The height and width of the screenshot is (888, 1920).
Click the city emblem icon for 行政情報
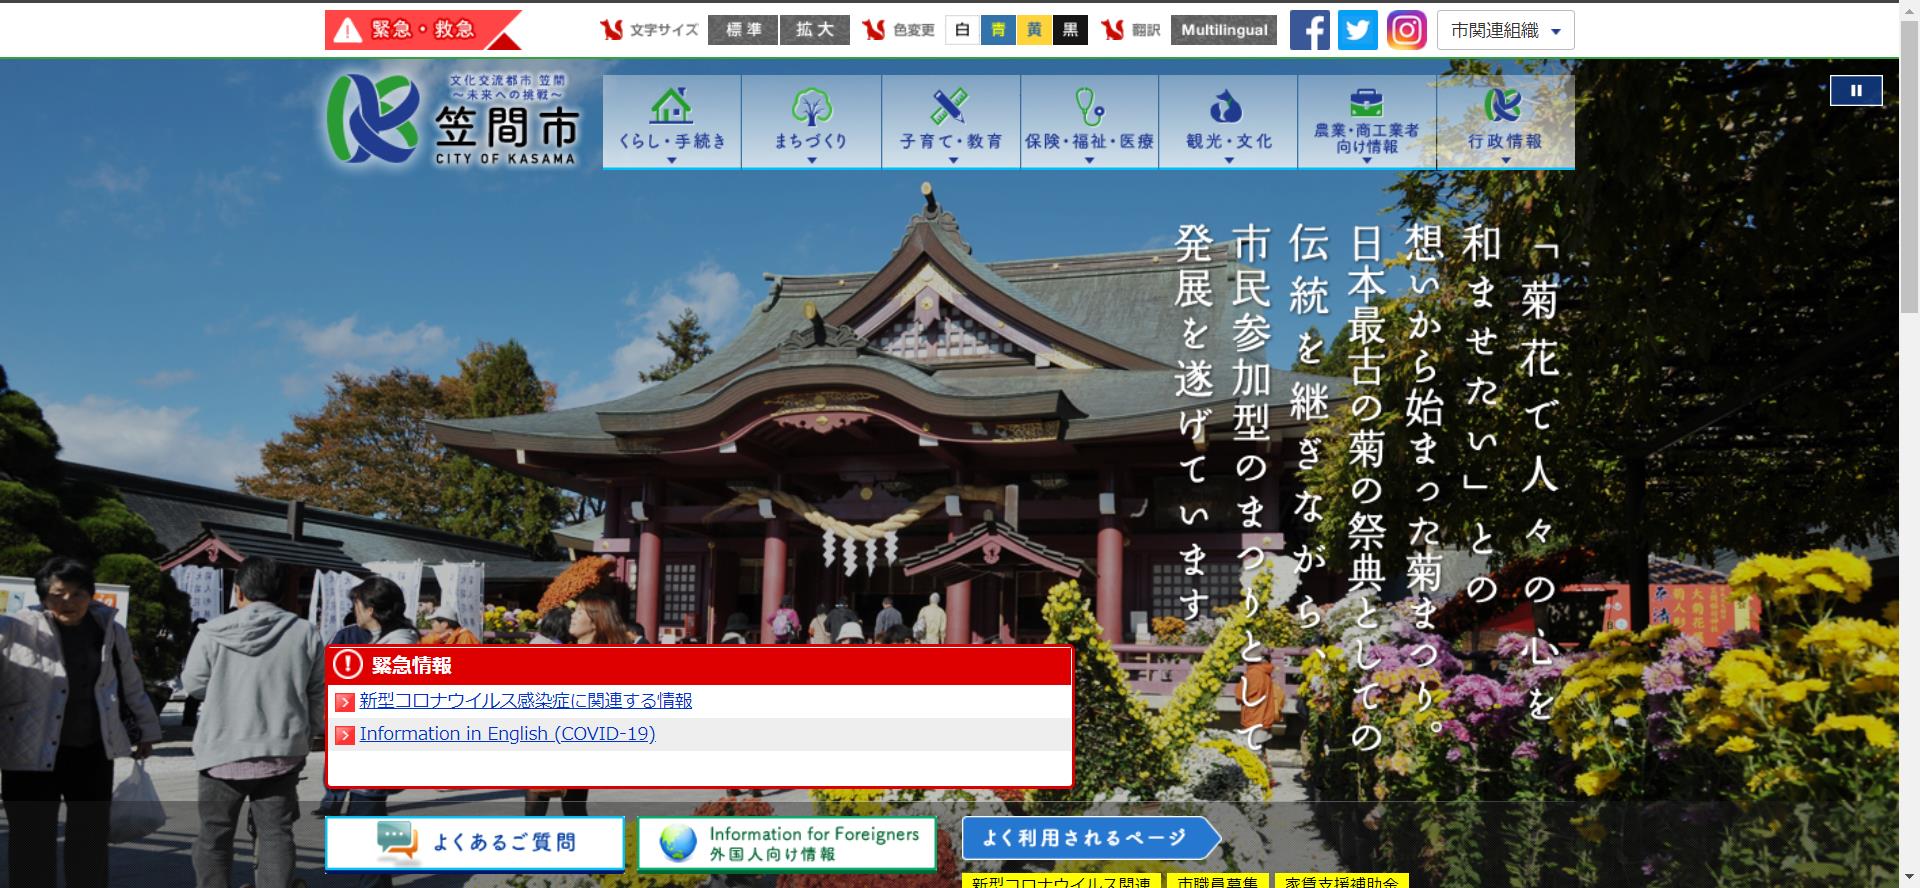click(1504, 105)
